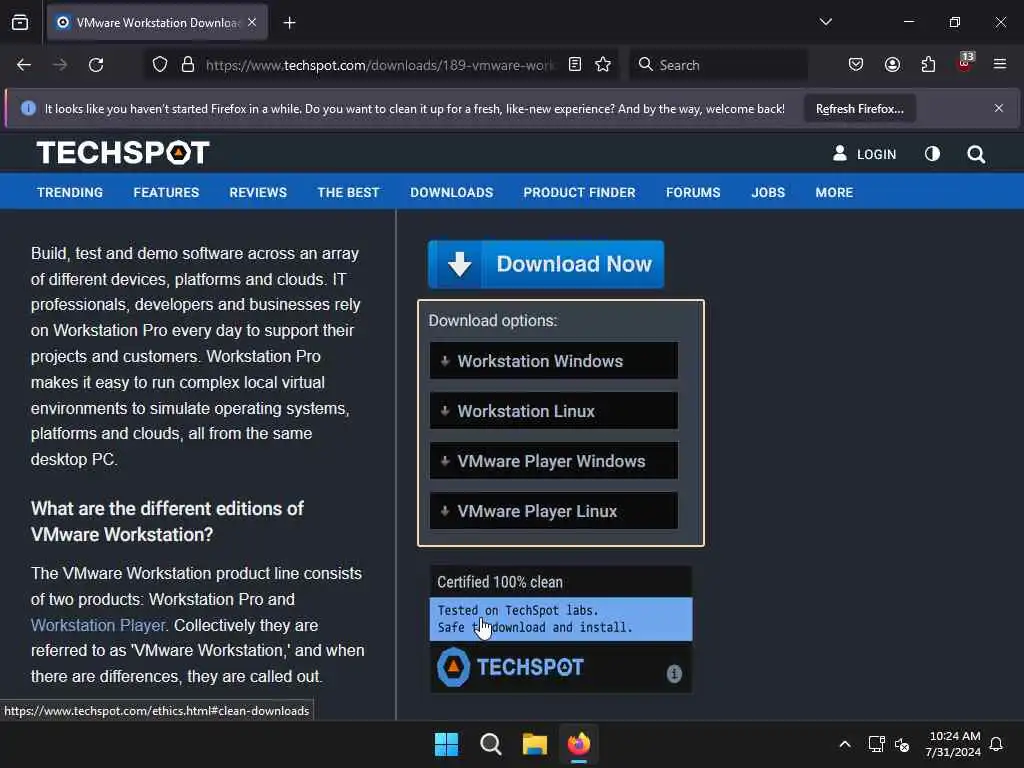The image size is (1024, 768).
Task: Open taskbar Search
Action: [490, 744]
